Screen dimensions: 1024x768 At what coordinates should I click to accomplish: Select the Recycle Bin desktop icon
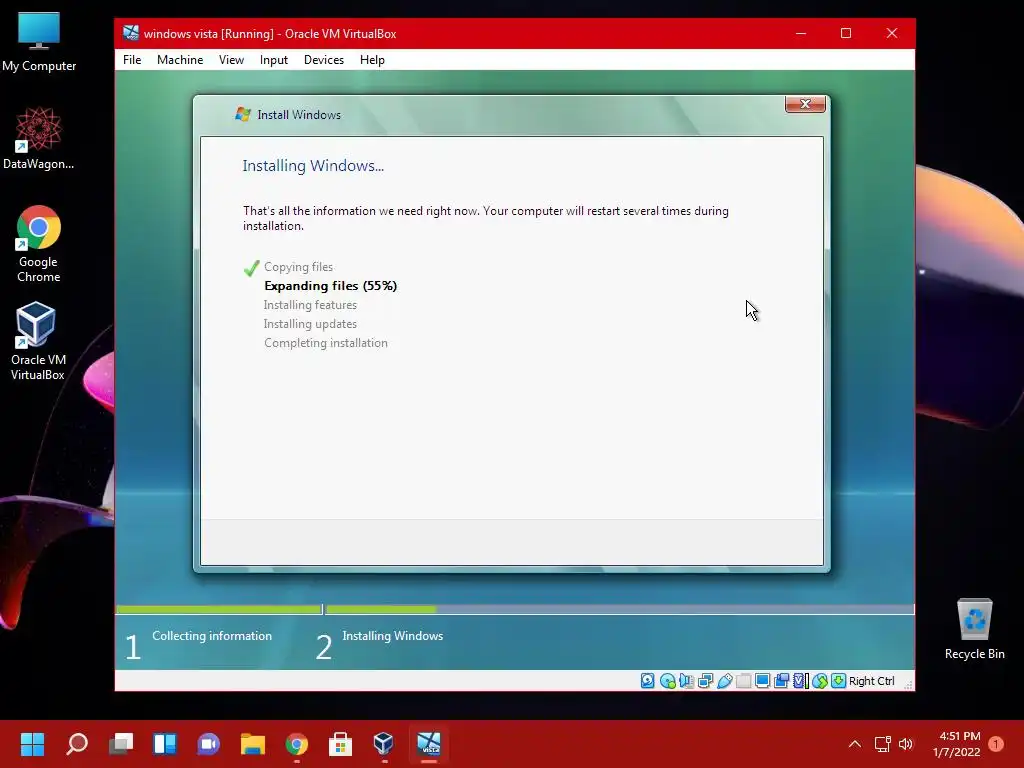pyautogui.click(x=974, y=630)
